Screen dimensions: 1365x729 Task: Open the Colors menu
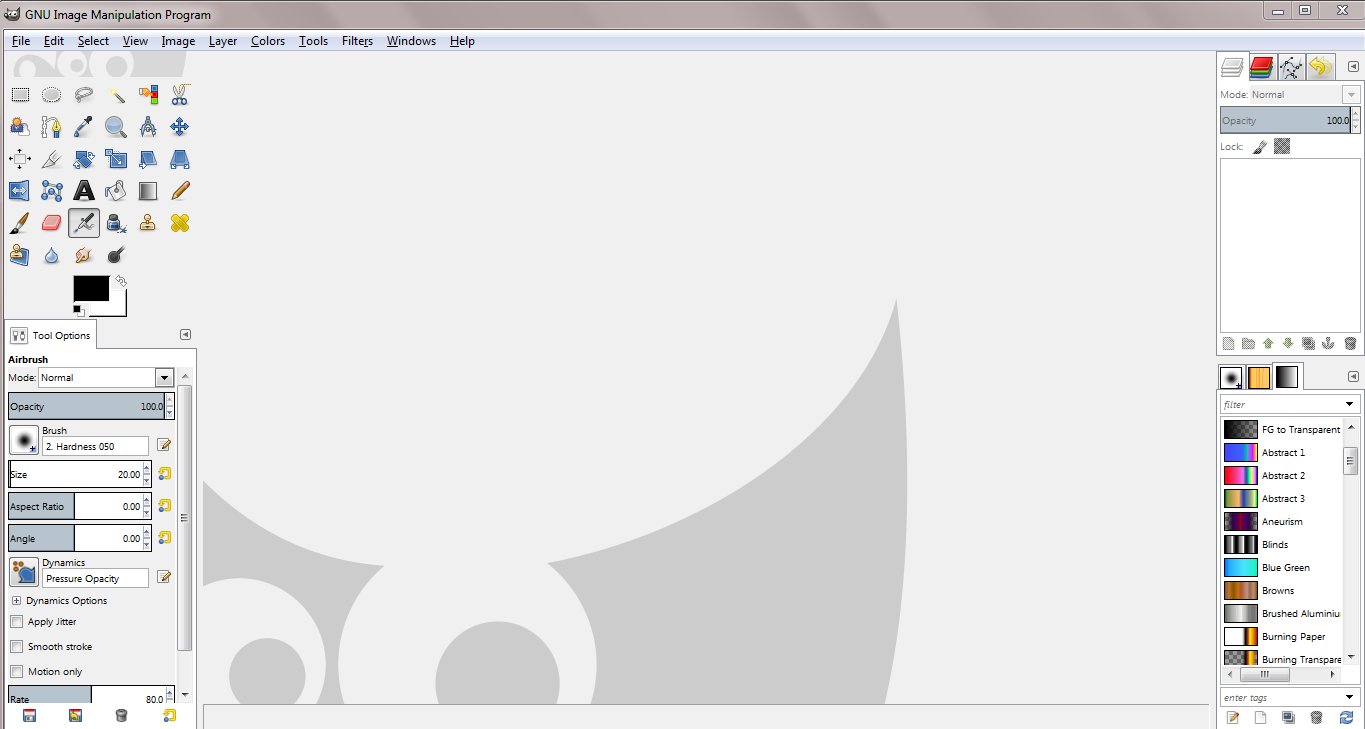pos(268,41)
